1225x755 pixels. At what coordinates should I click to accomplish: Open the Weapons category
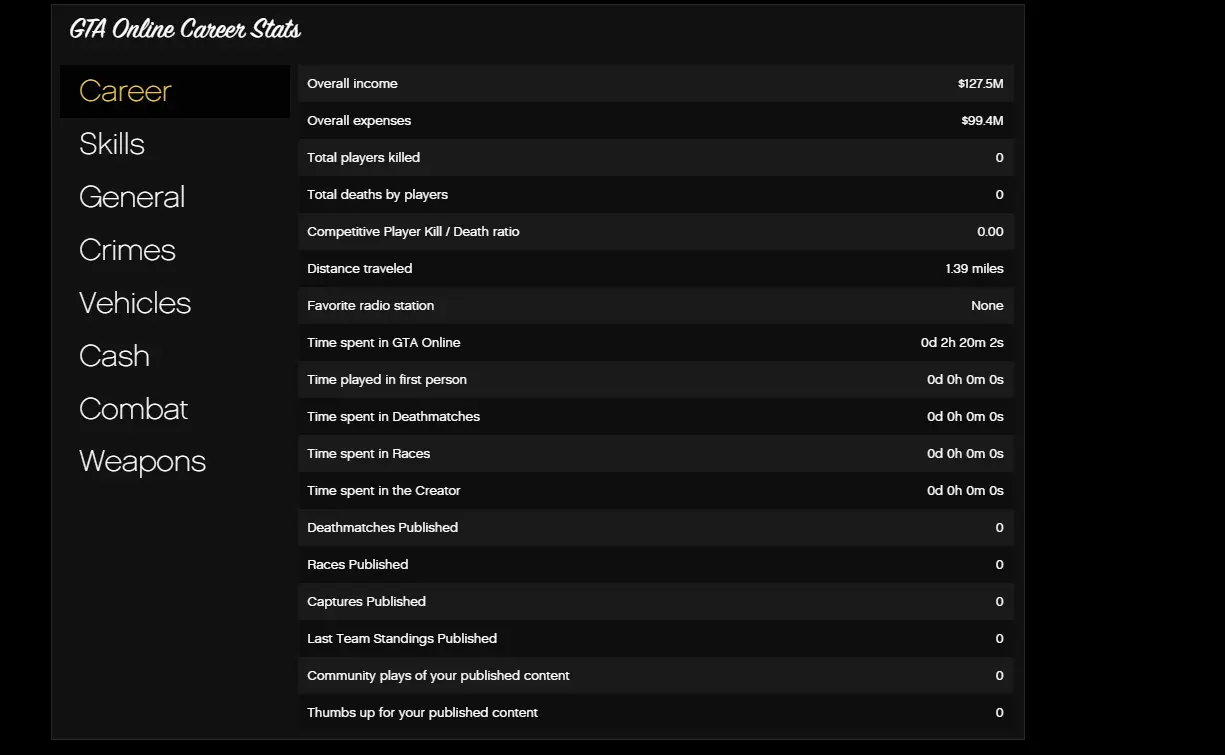click(142, 461)
